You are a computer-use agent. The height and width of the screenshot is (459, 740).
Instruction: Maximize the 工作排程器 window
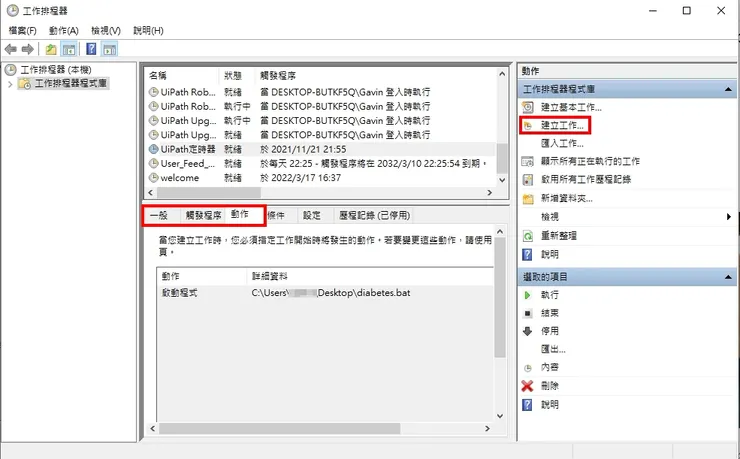pos(687,10)
